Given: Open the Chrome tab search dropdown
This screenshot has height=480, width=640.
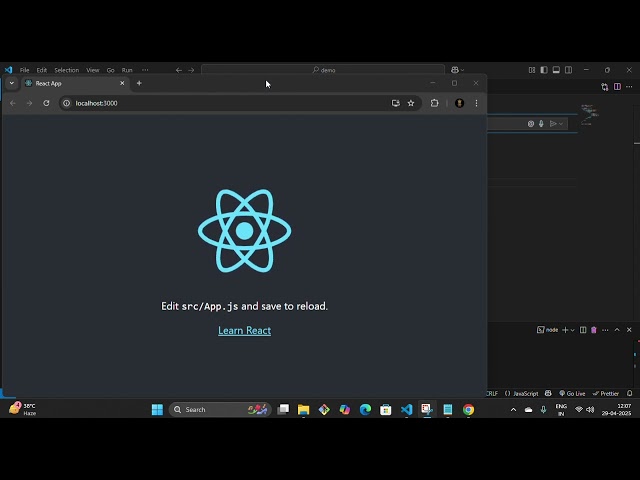Looking at the screenshot, I should [11, 83].
